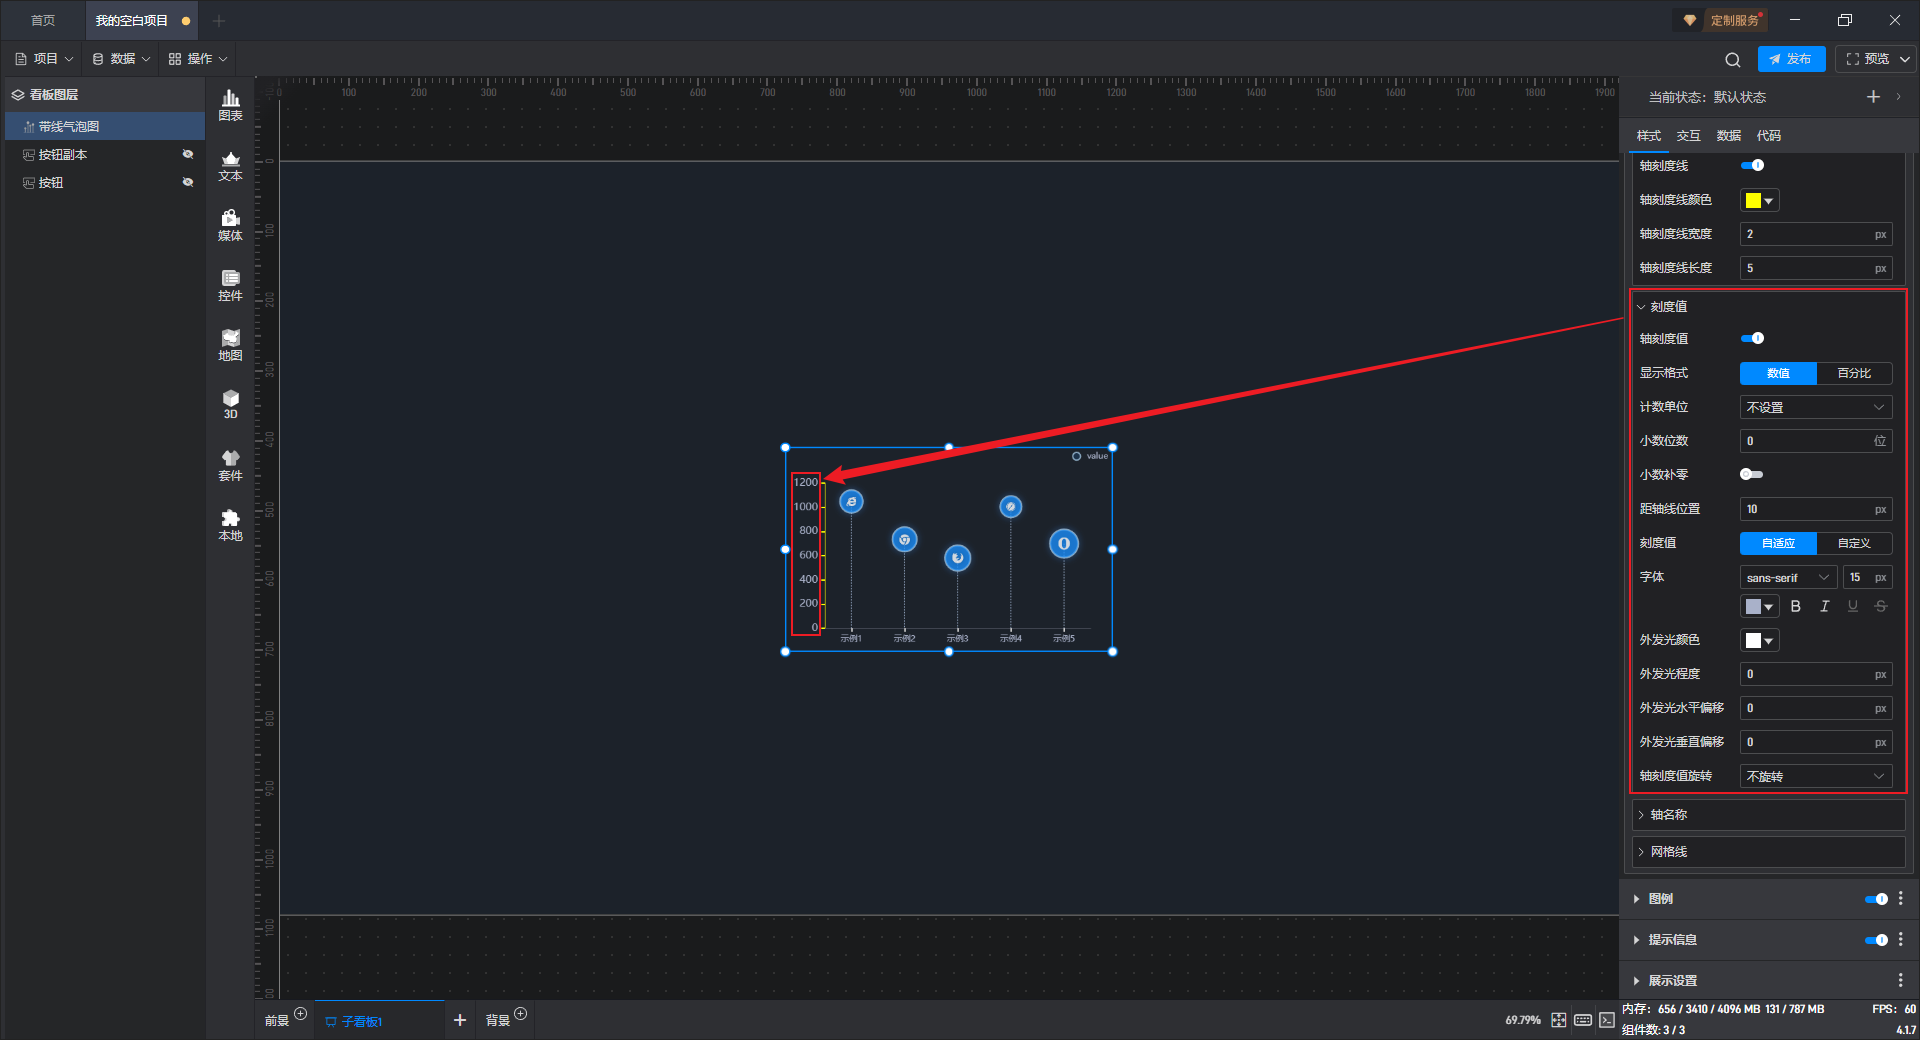The width and height of the screenshot is (1920, 1040).
Task: Open the 项目 menu
Action: click(x=44, y=59)
